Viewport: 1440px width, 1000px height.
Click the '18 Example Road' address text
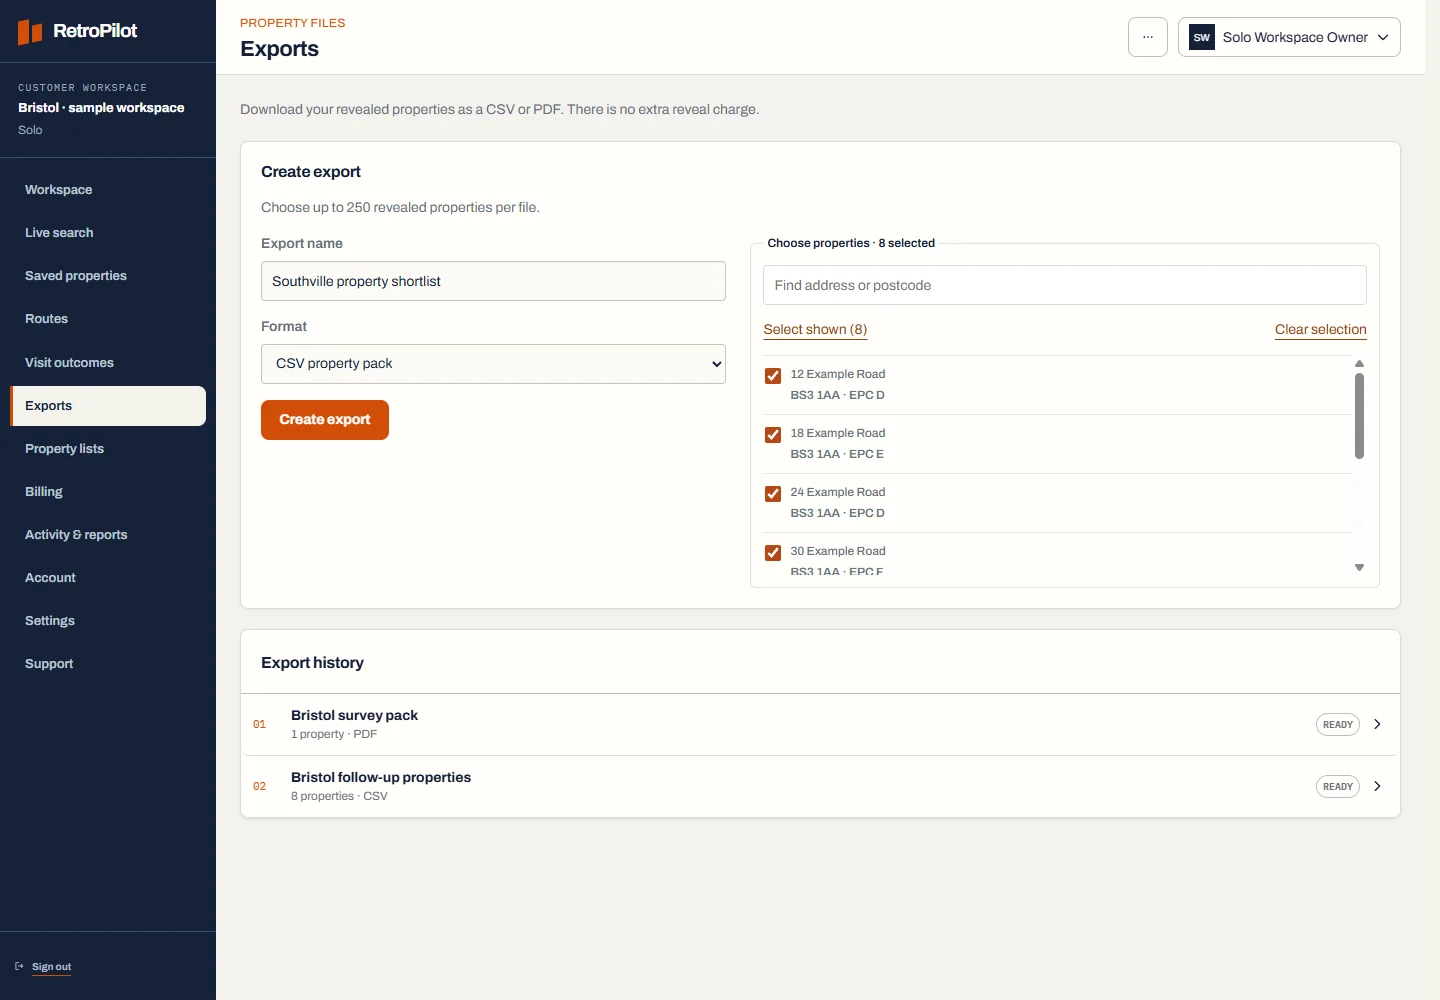pyautogui.click(x=838, y=433)
